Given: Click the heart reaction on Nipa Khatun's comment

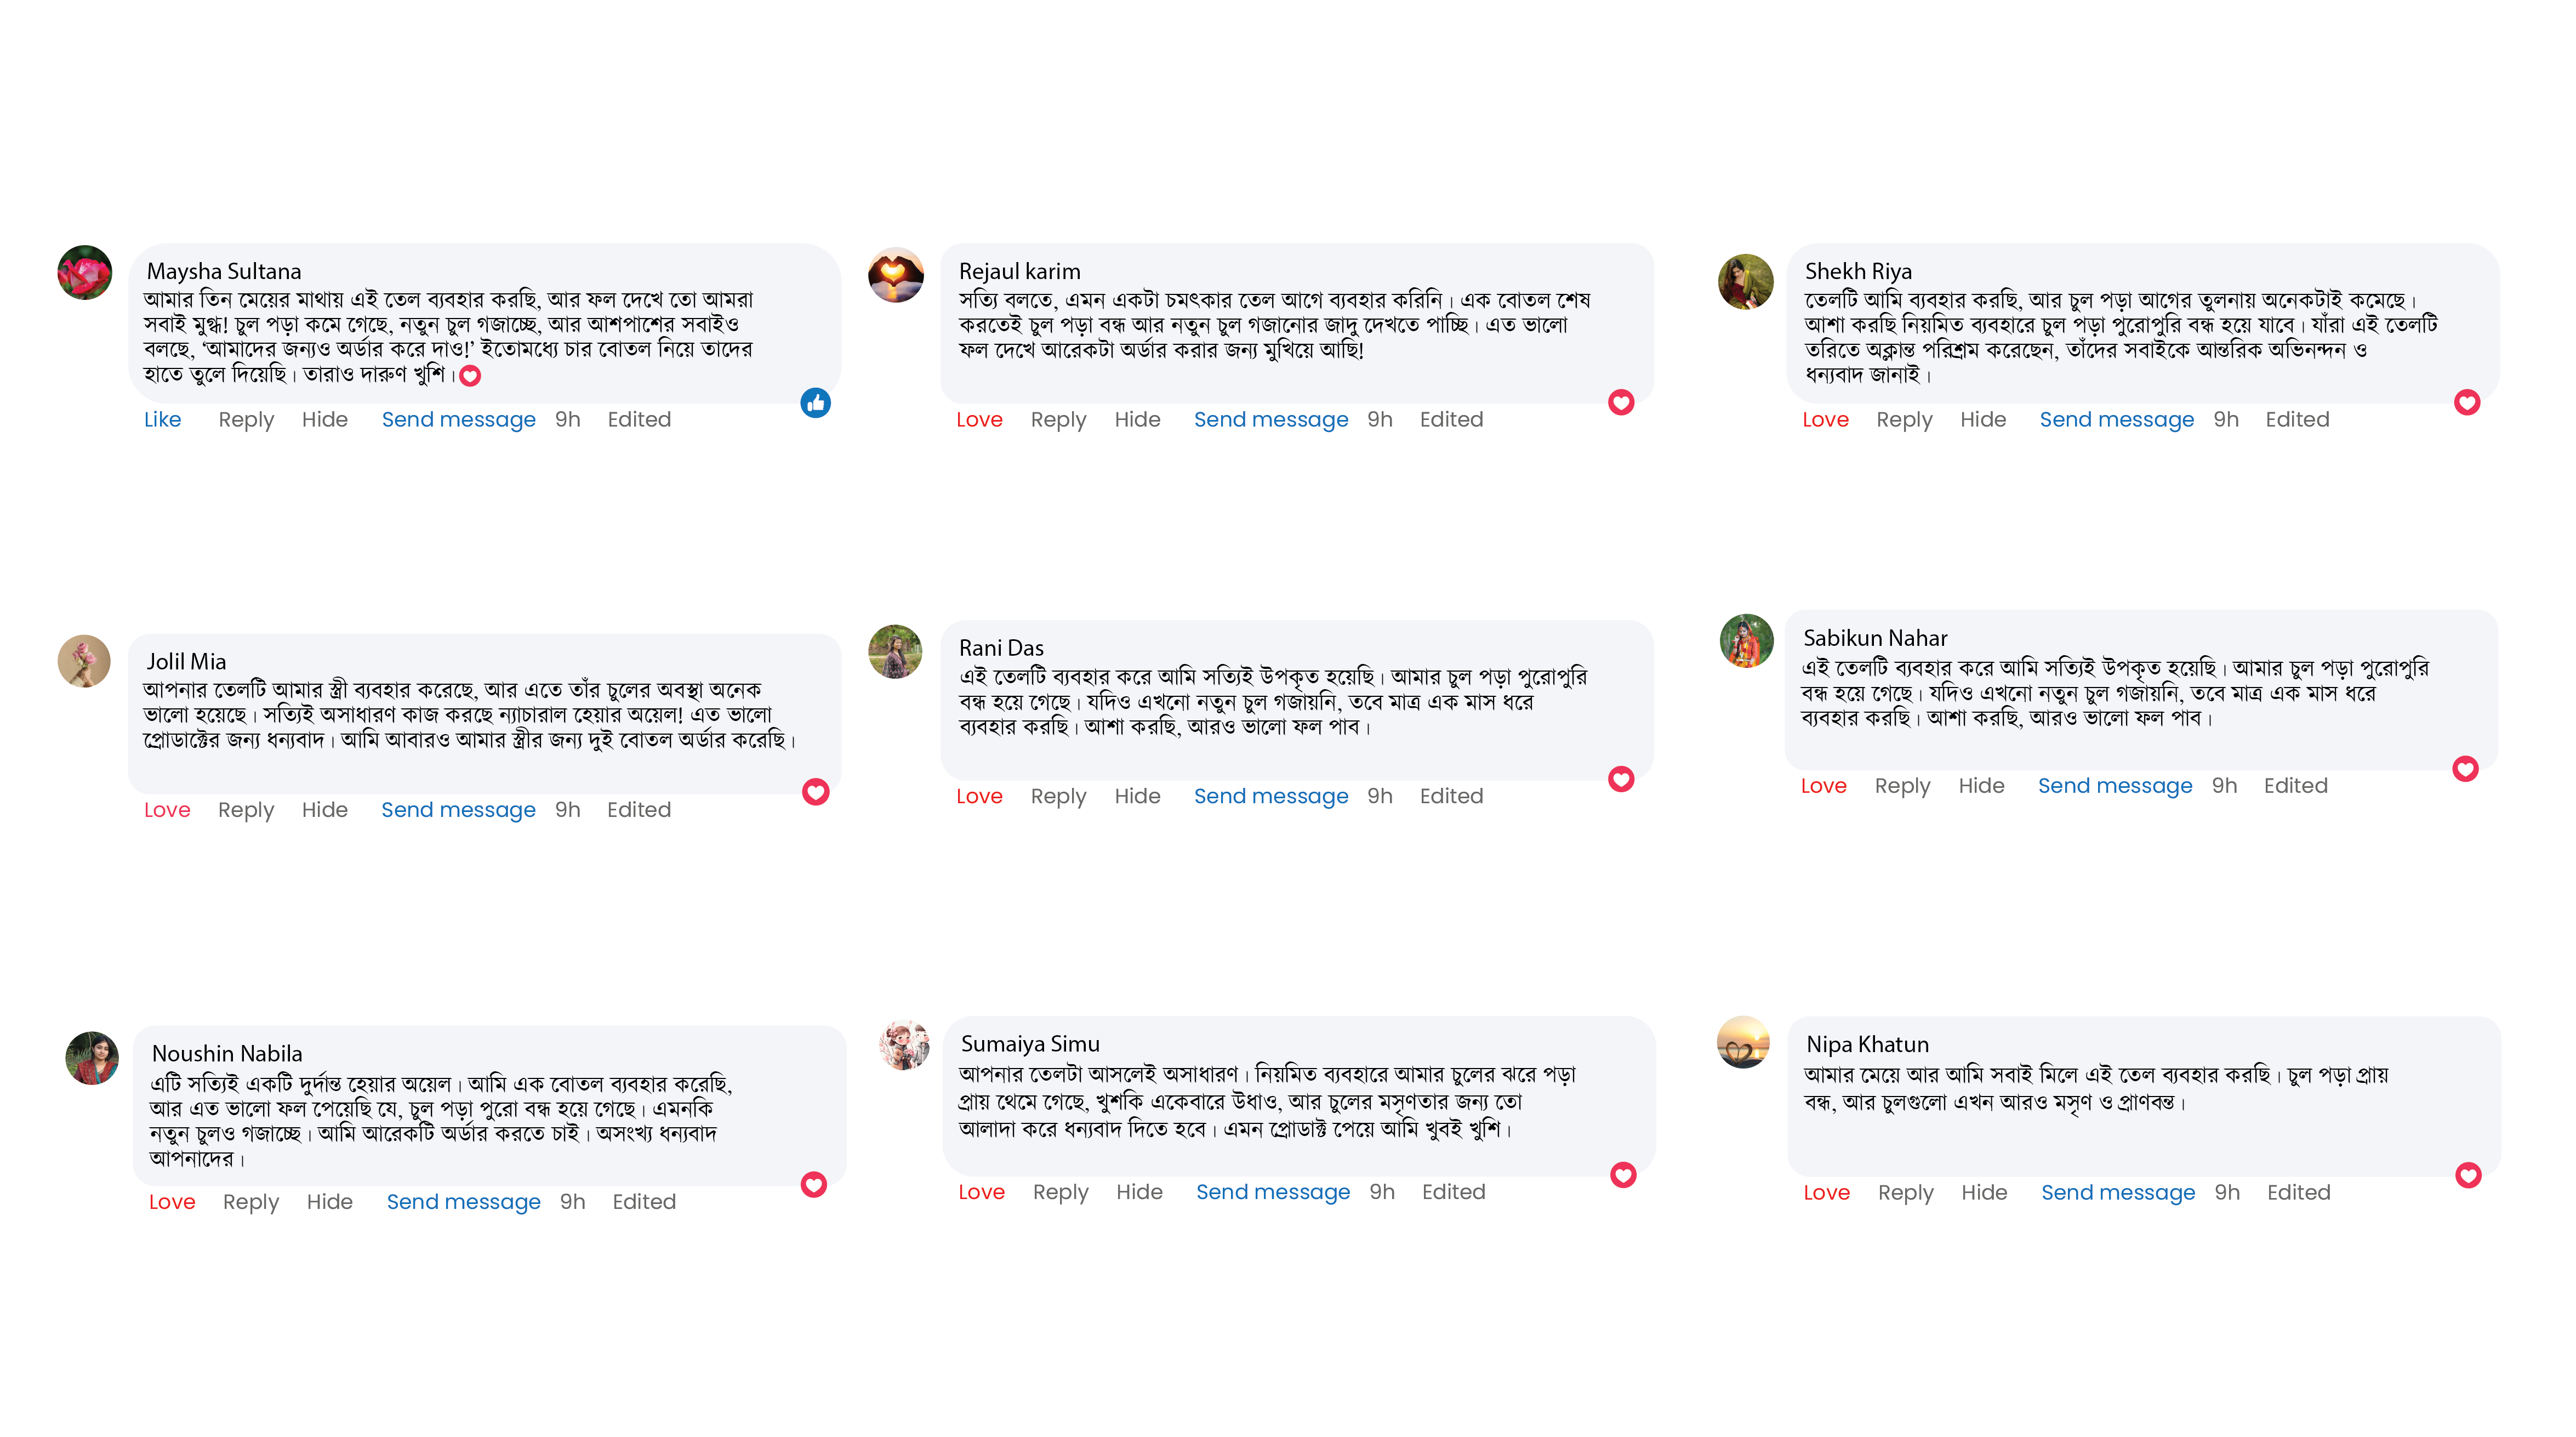Looking at the screenshot, I should click(2468, 1175).
